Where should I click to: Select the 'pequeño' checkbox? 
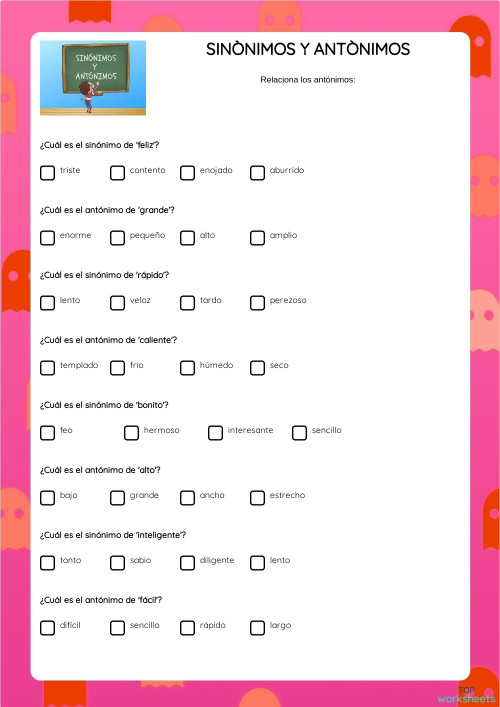pos(117,238)
